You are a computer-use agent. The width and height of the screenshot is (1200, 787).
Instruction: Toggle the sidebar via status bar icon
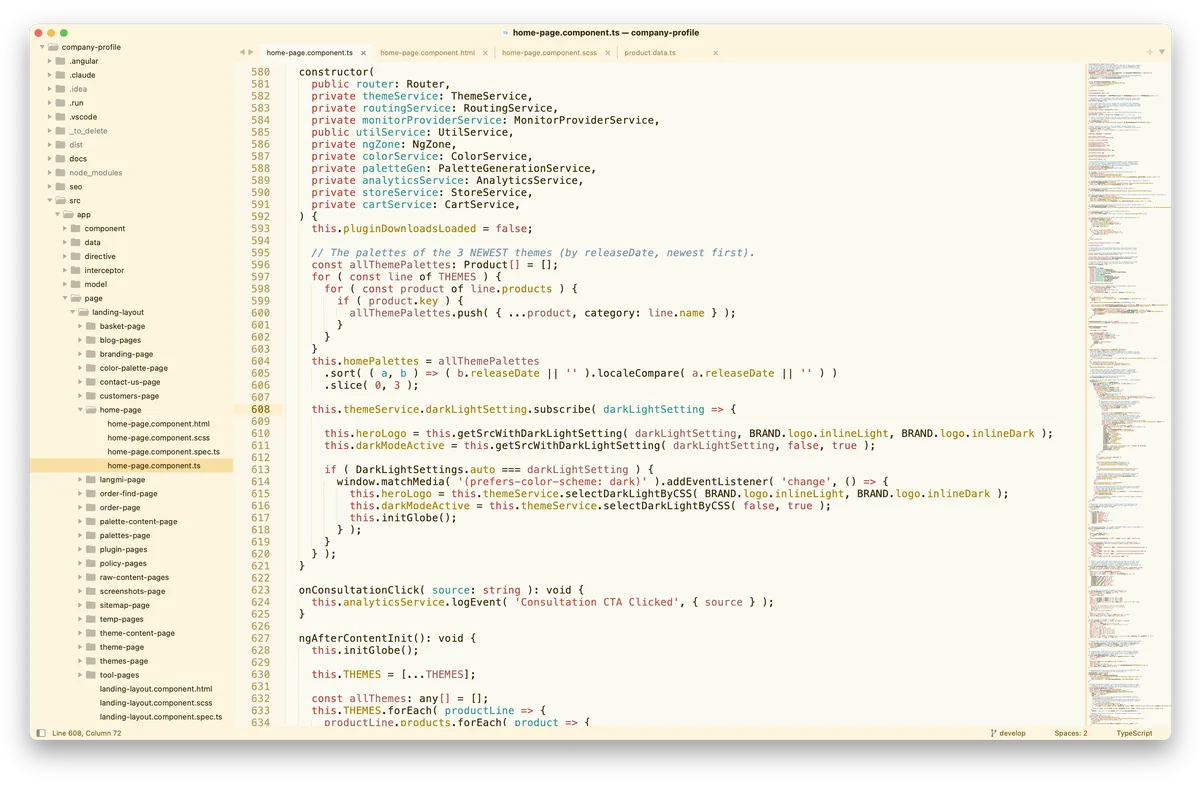pyautogui.click(x=40, y=733)
